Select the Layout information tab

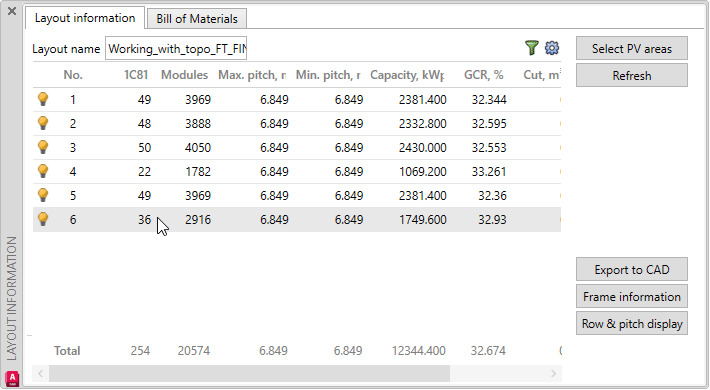(x=85, y=18)
